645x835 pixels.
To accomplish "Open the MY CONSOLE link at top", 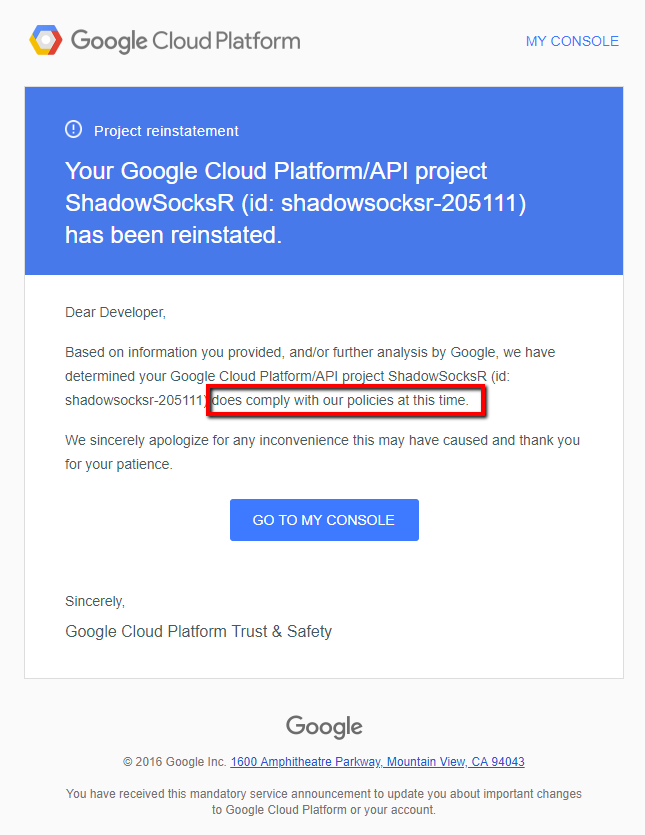I will tap(572, 41).
